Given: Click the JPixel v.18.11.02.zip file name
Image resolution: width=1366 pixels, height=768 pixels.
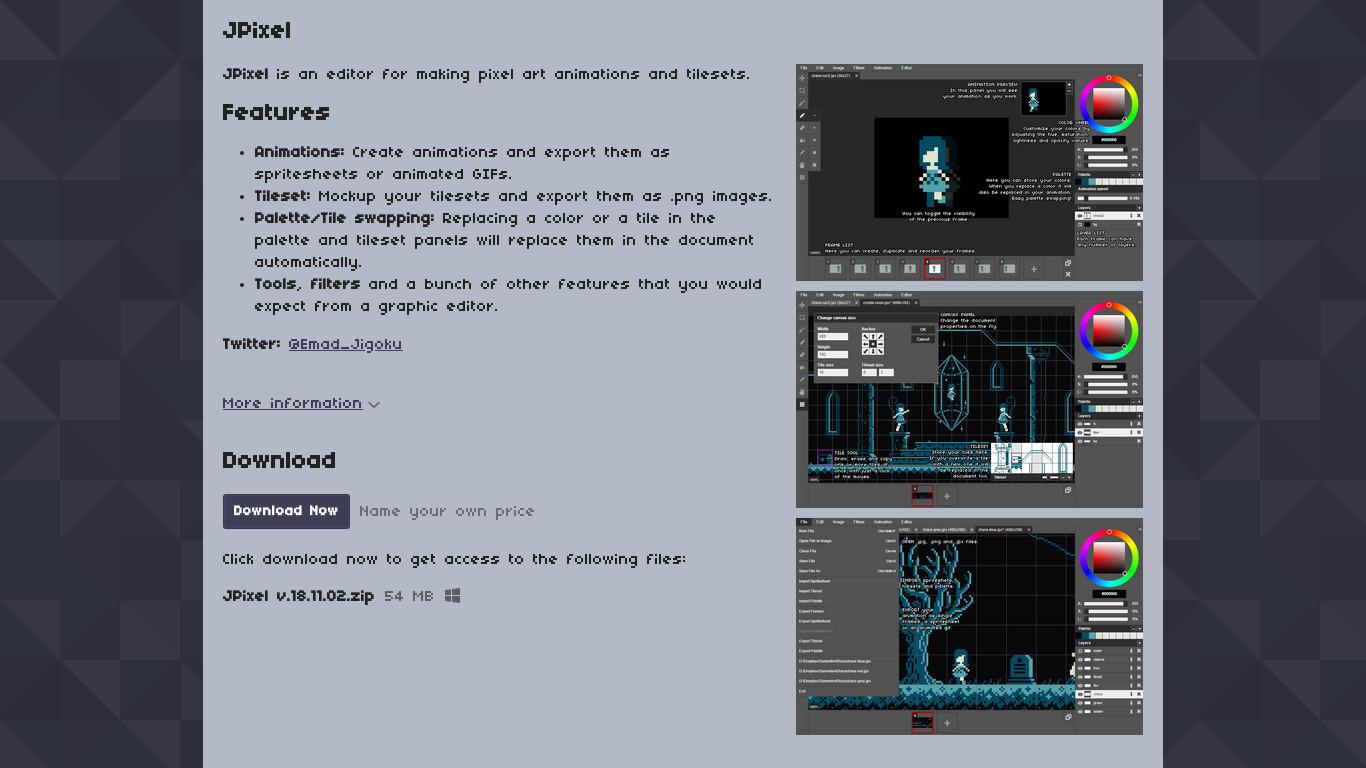Looking at the screenshot, I should point(298,596).
